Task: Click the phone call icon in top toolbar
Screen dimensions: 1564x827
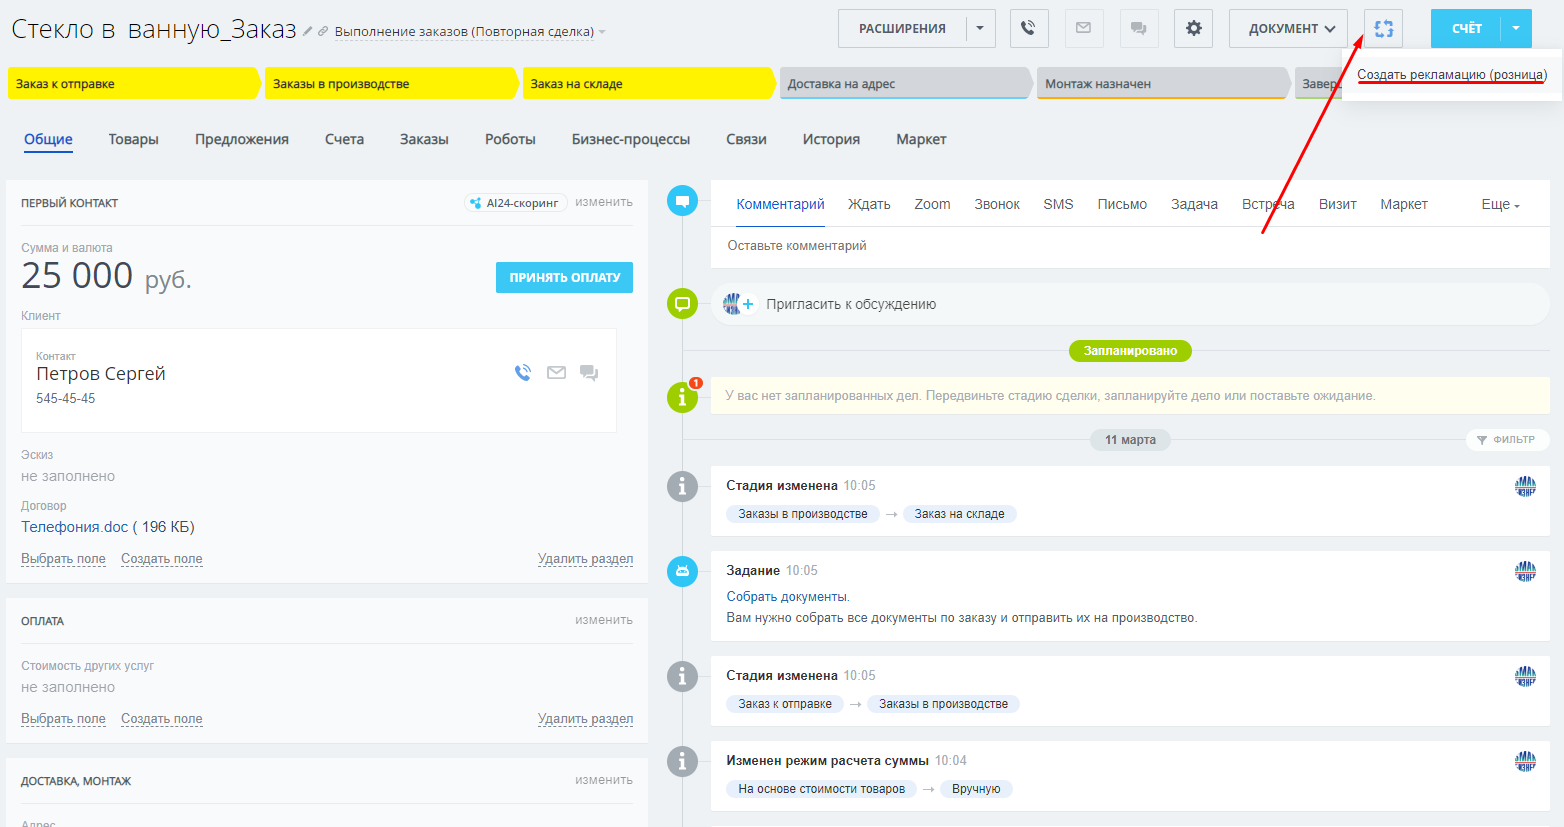Action: click(1029, 29)
